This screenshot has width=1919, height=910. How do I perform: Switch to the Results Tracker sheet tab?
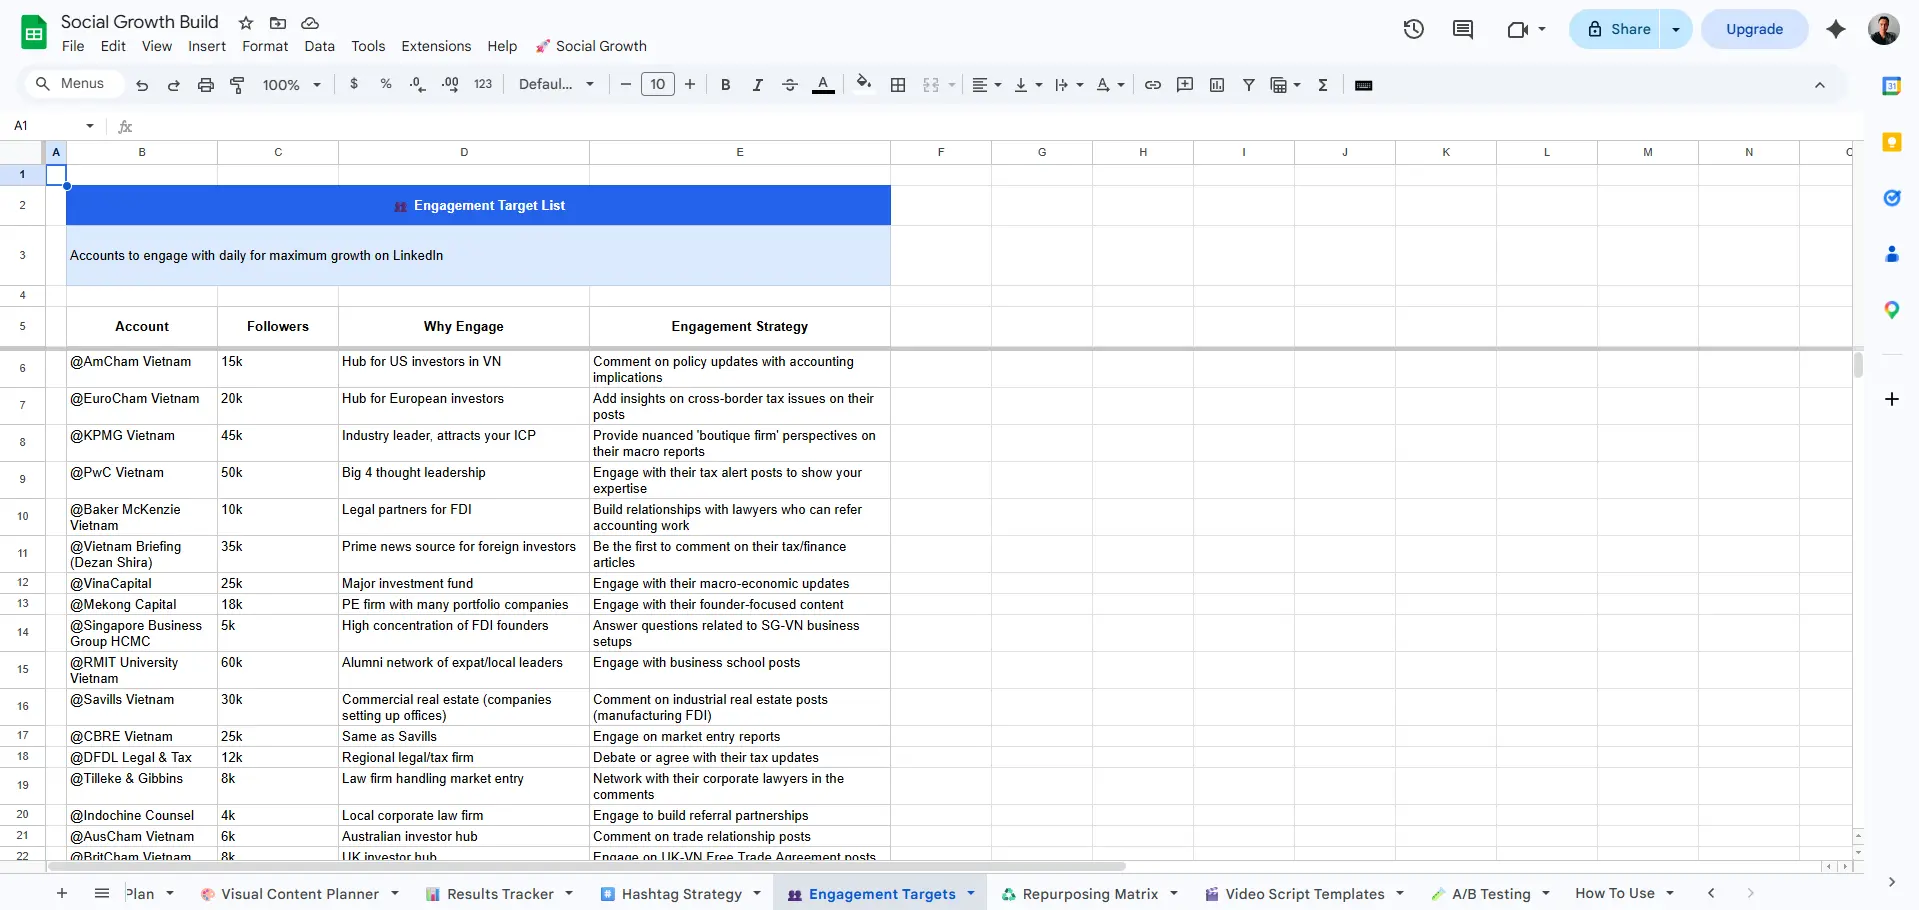point(500,894)
